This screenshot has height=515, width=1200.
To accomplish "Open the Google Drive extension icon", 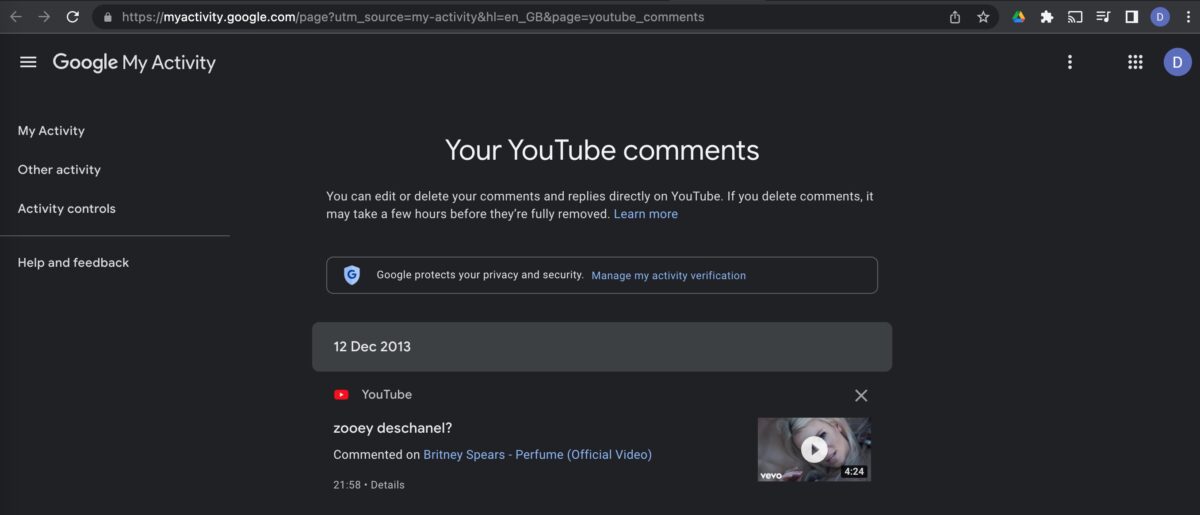I will point(1019,17).
